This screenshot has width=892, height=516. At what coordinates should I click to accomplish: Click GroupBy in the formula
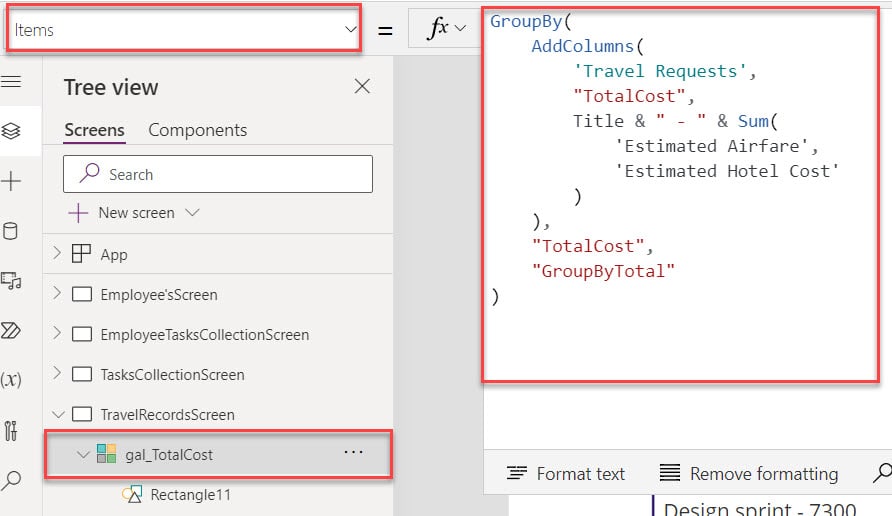pyautogui.click(x=526, y=21)
